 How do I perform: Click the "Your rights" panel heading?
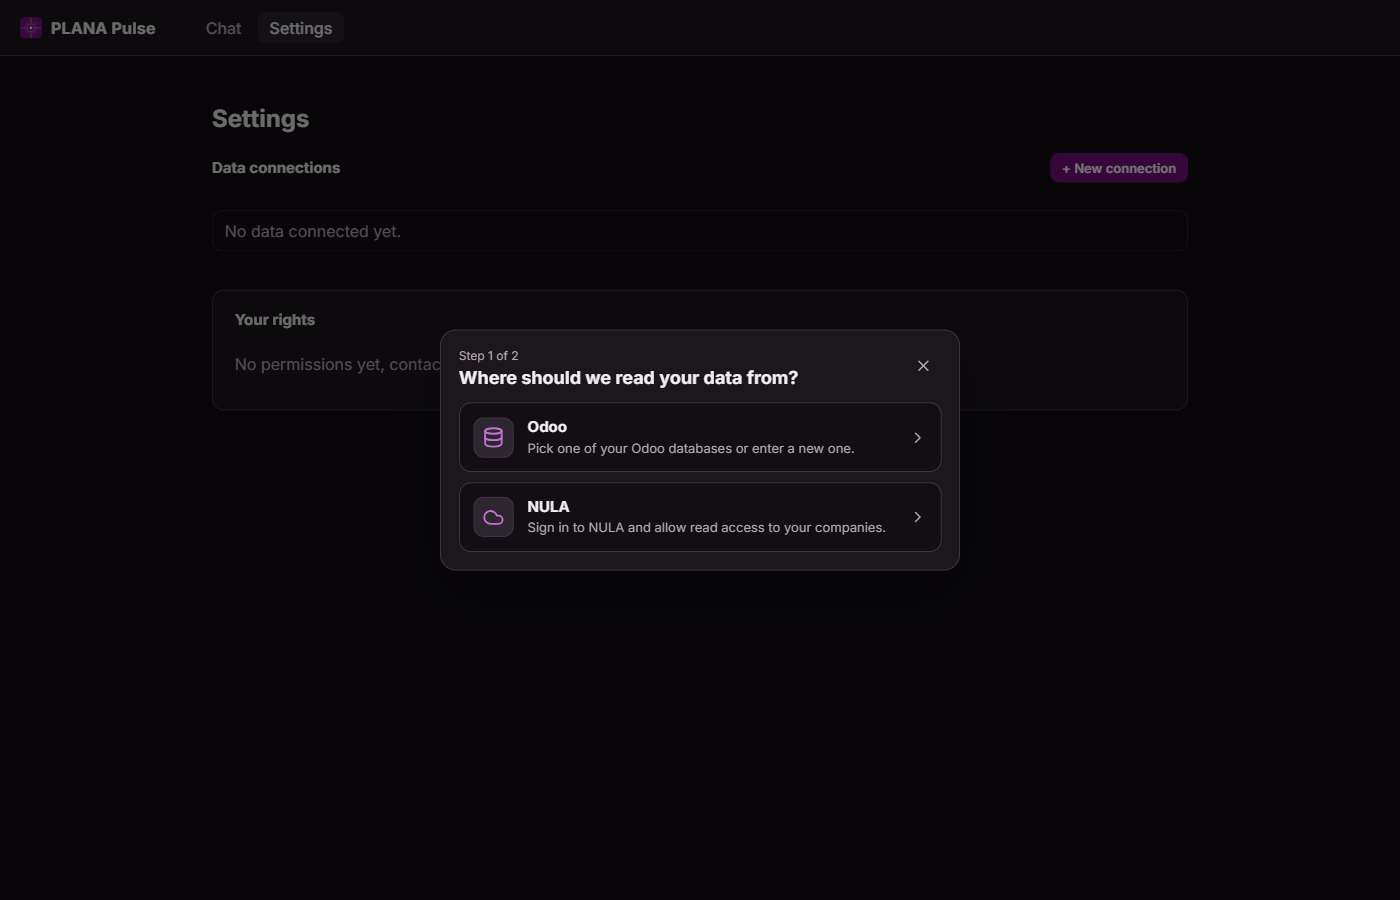tap(275, 320)
